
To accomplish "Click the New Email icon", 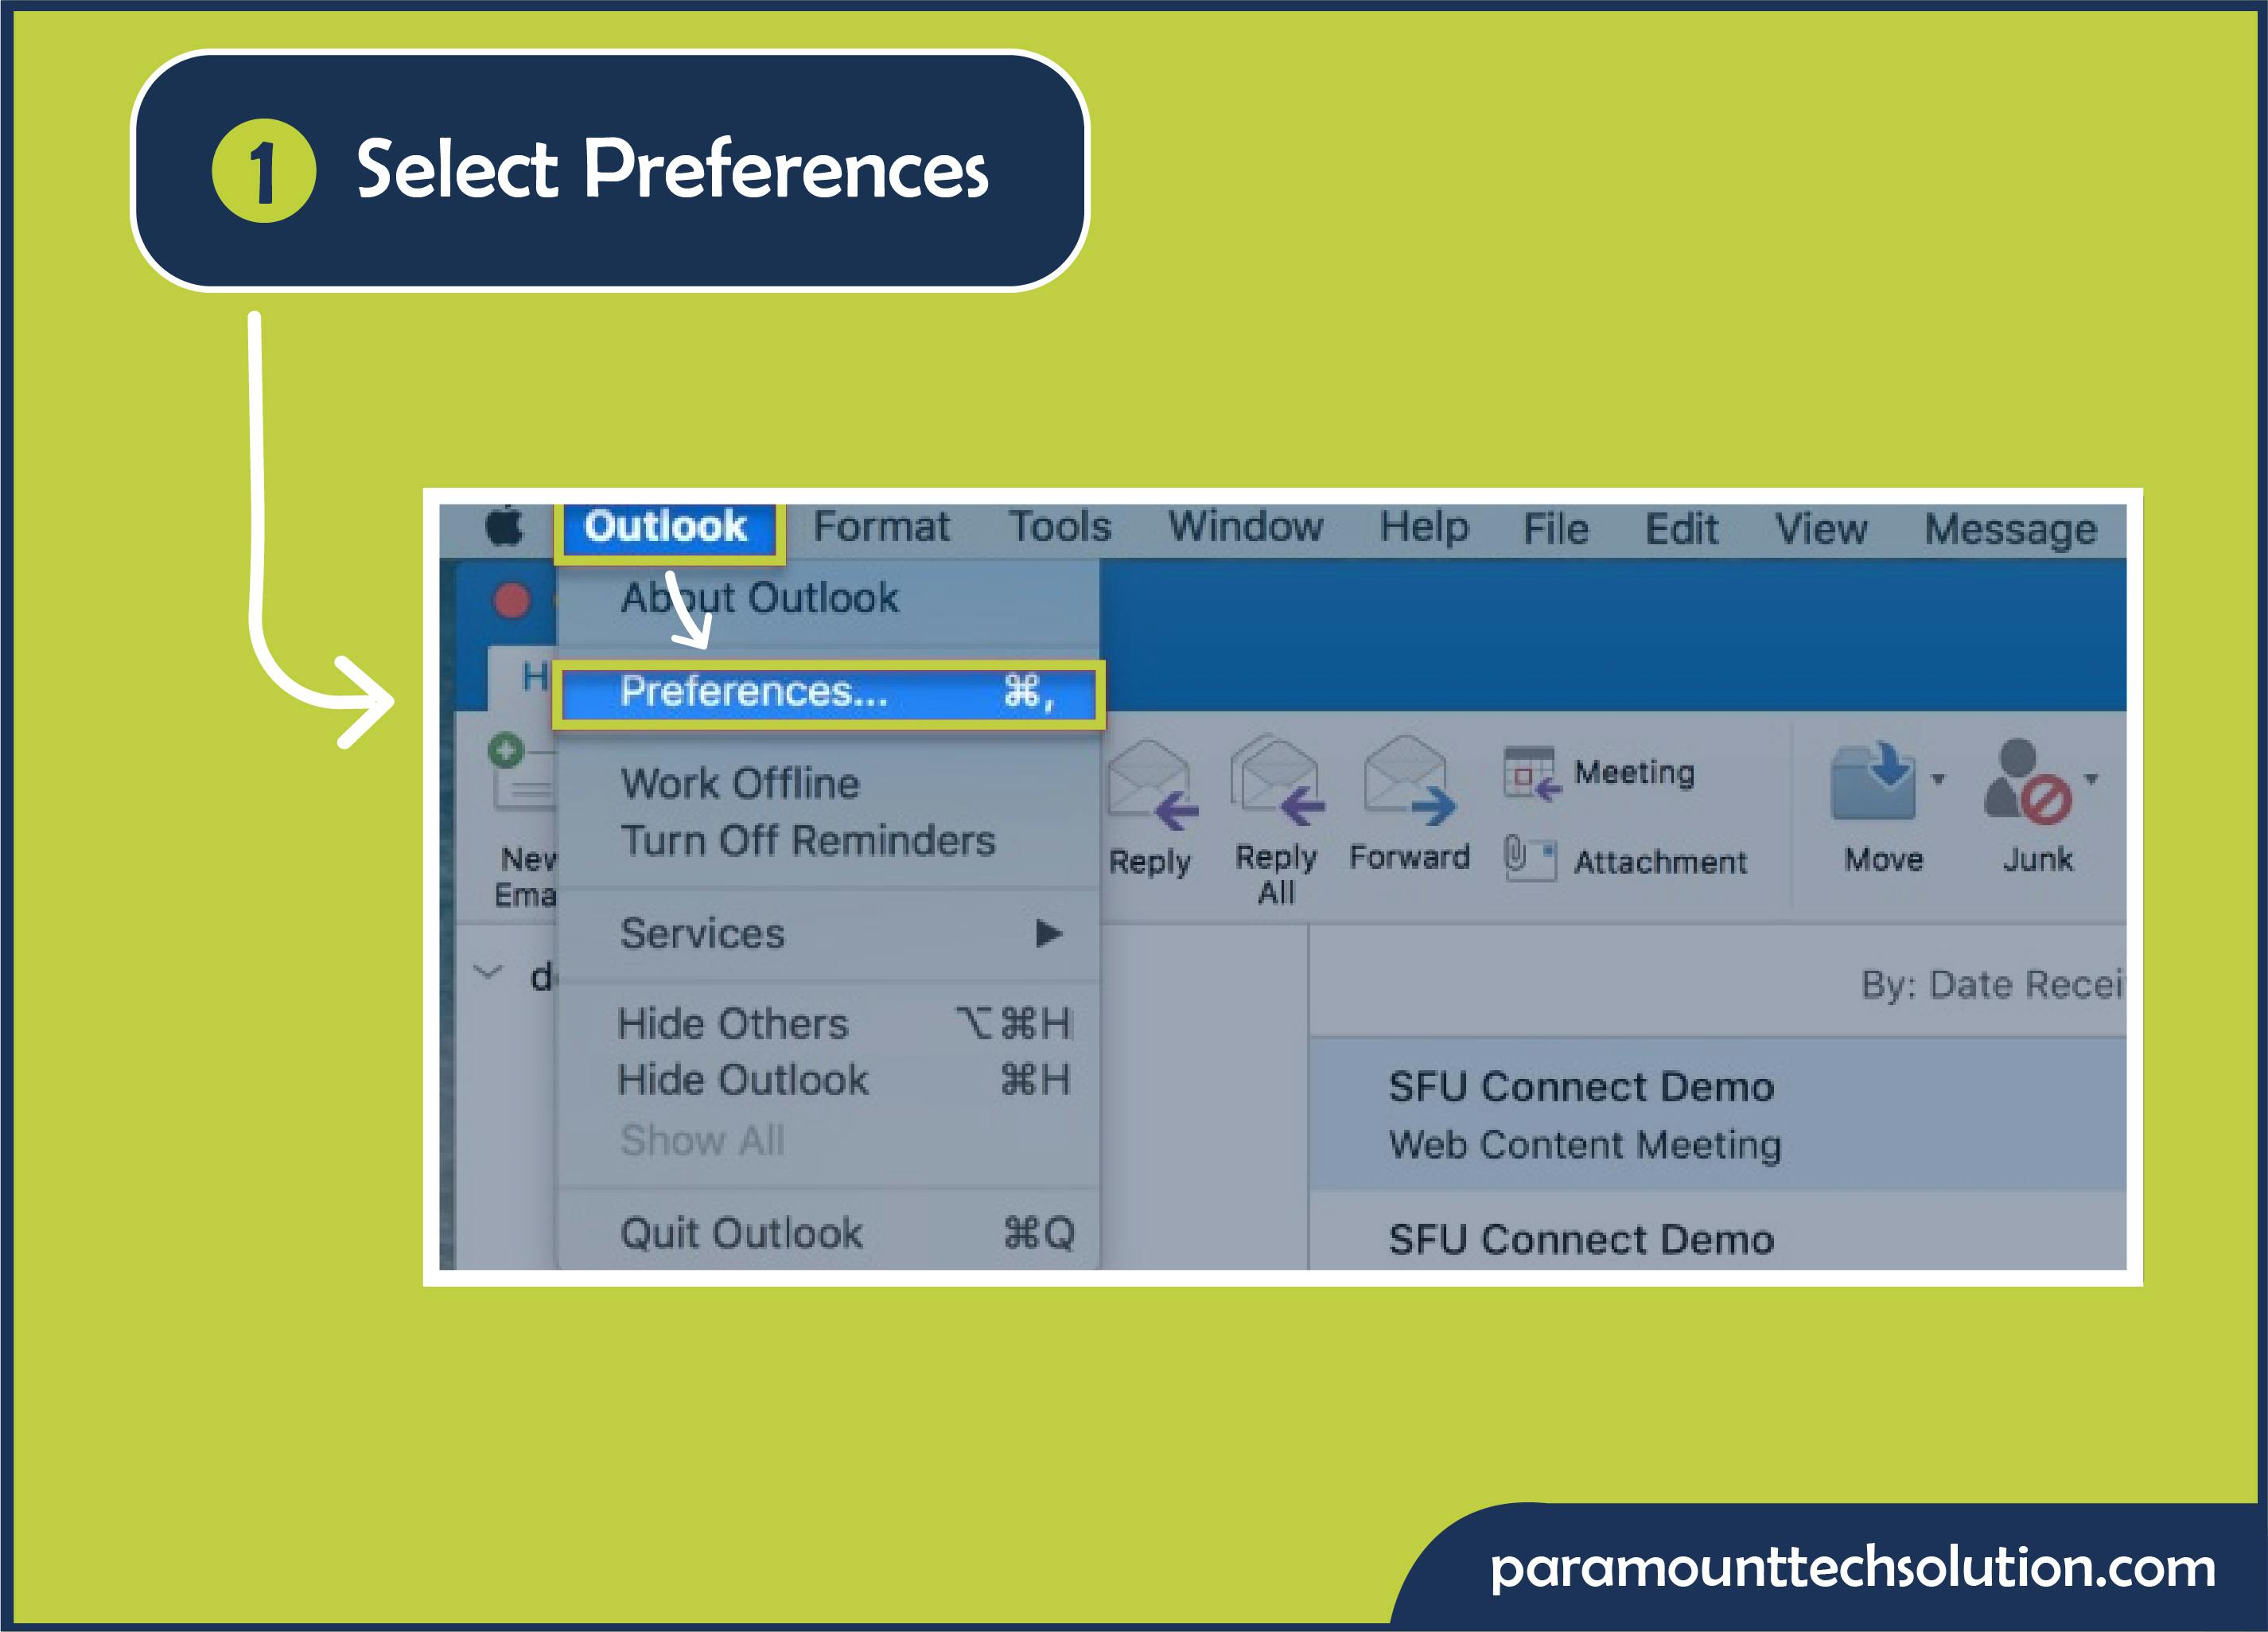I will [522, 772].
